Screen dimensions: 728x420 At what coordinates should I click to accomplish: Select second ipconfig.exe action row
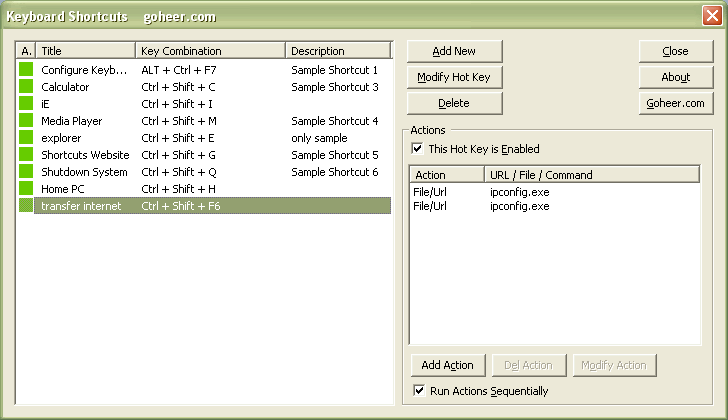[554, 206]
